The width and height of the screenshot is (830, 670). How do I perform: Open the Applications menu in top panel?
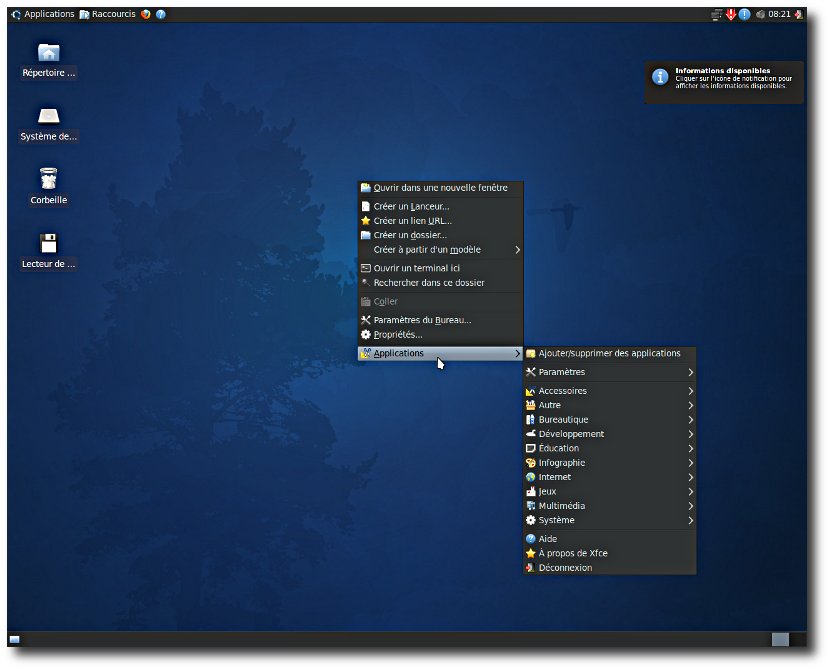43,14
